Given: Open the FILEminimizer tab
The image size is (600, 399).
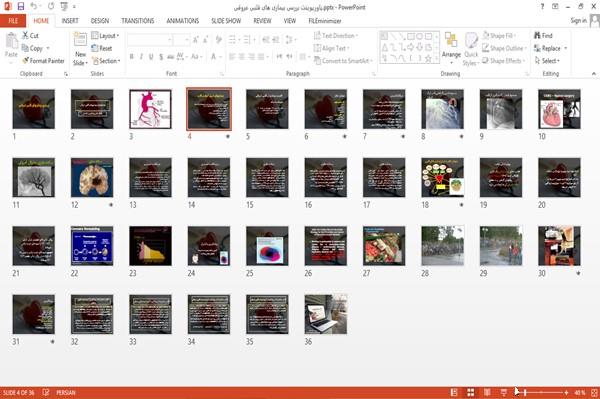Looking at the screenshot, I should tap(325, 21).
